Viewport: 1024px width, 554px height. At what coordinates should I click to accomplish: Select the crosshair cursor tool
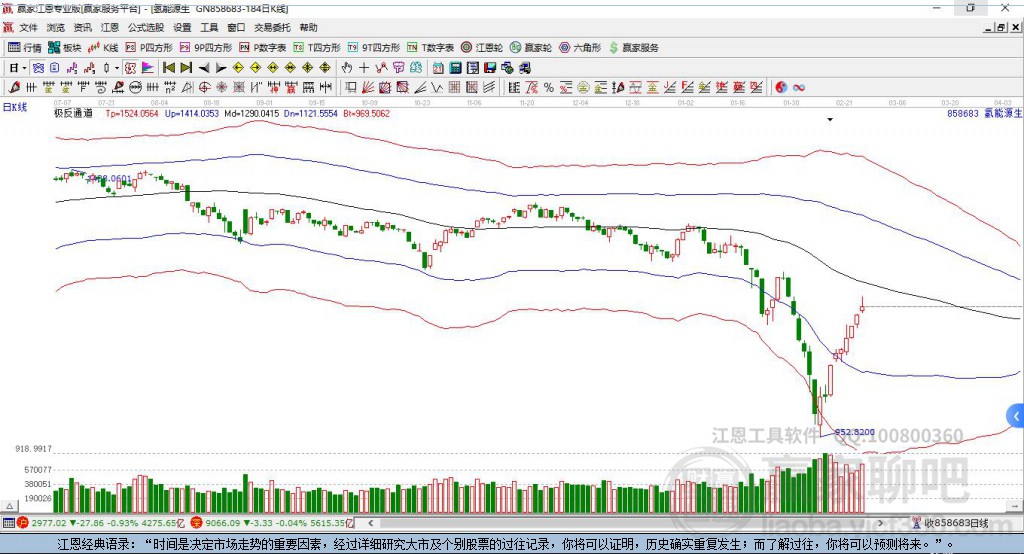[364, 68]
